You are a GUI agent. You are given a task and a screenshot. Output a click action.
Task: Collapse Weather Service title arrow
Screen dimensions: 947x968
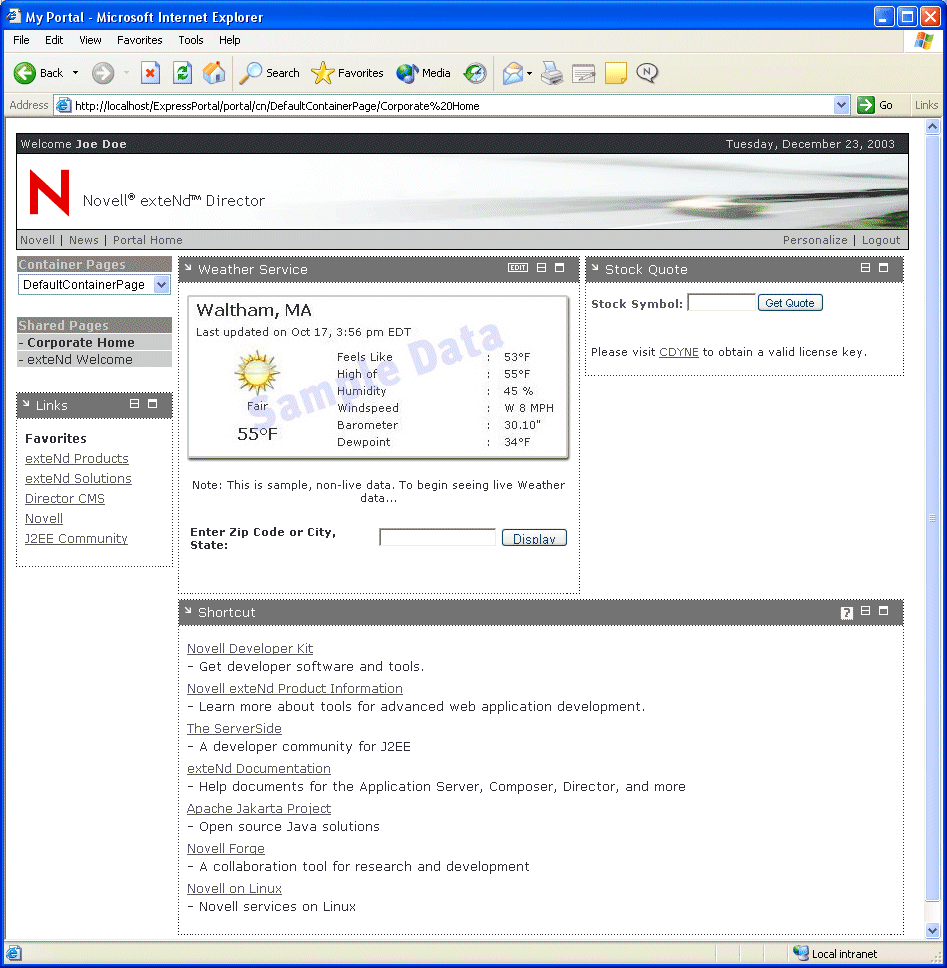tap(188, 268)
